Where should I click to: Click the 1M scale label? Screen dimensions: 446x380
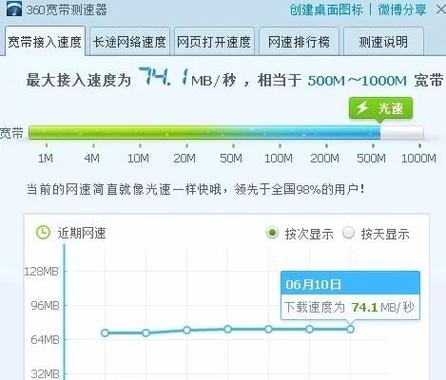pyautogui.click(x=46, y=158)
